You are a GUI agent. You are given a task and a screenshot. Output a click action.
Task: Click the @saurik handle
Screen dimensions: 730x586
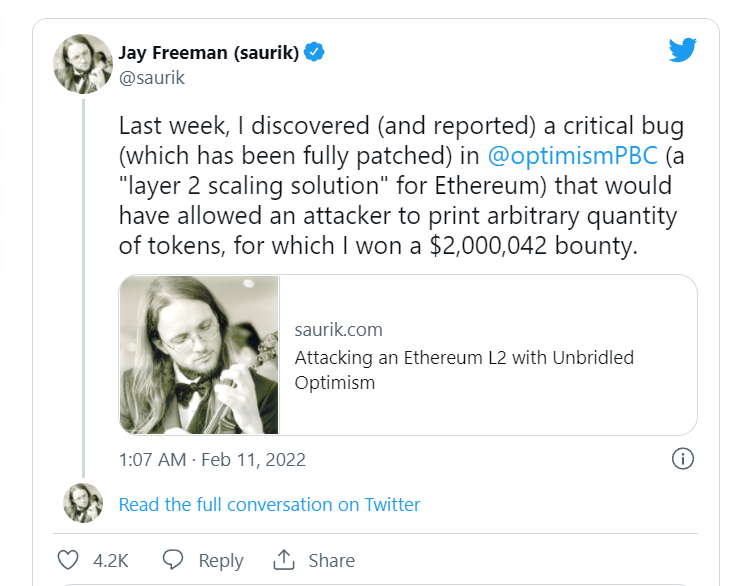(152, 77)
